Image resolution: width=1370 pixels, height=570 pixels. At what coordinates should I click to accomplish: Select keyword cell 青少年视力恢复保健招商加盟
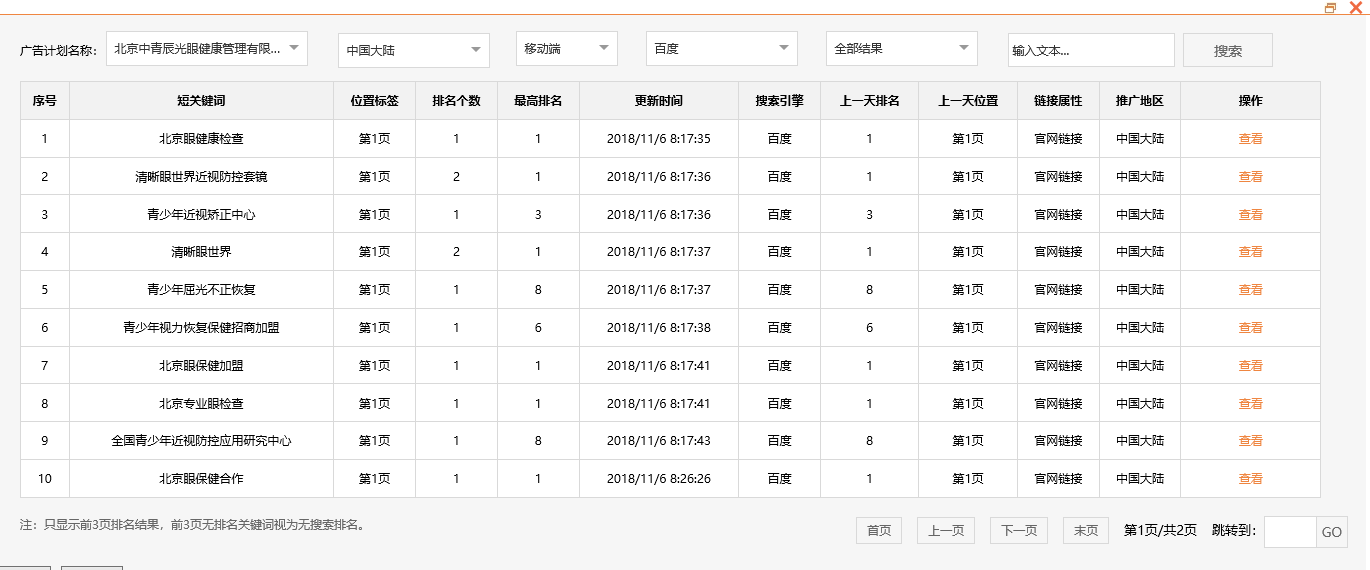coord(201,328)
